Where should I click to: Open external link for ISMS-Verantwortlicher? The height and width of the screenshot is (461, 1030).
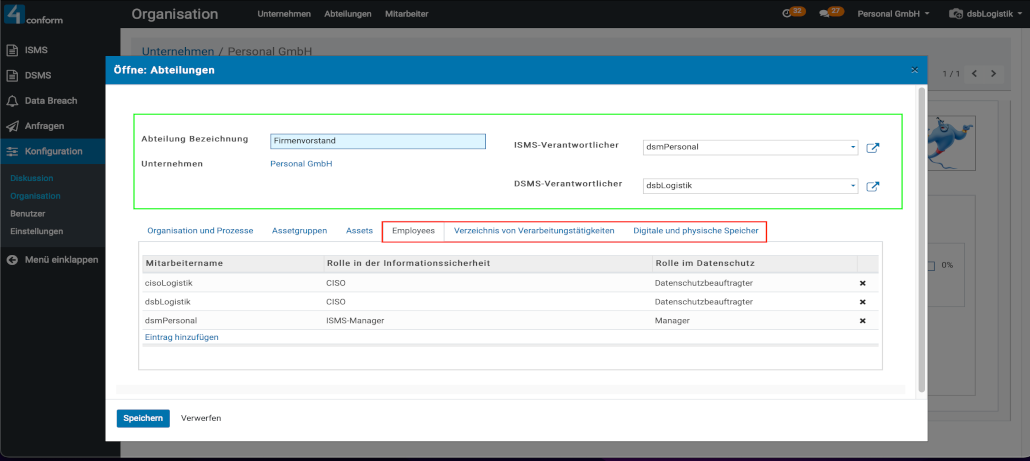coord(872,148)
